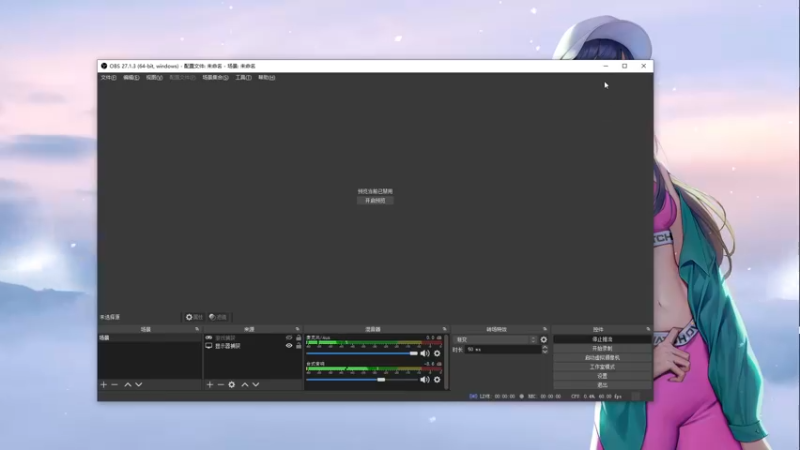The width and height of the screenshot is (800, 450).
Task: Open microphone/Aux audio settings gear
Action: tap(437, 353)
